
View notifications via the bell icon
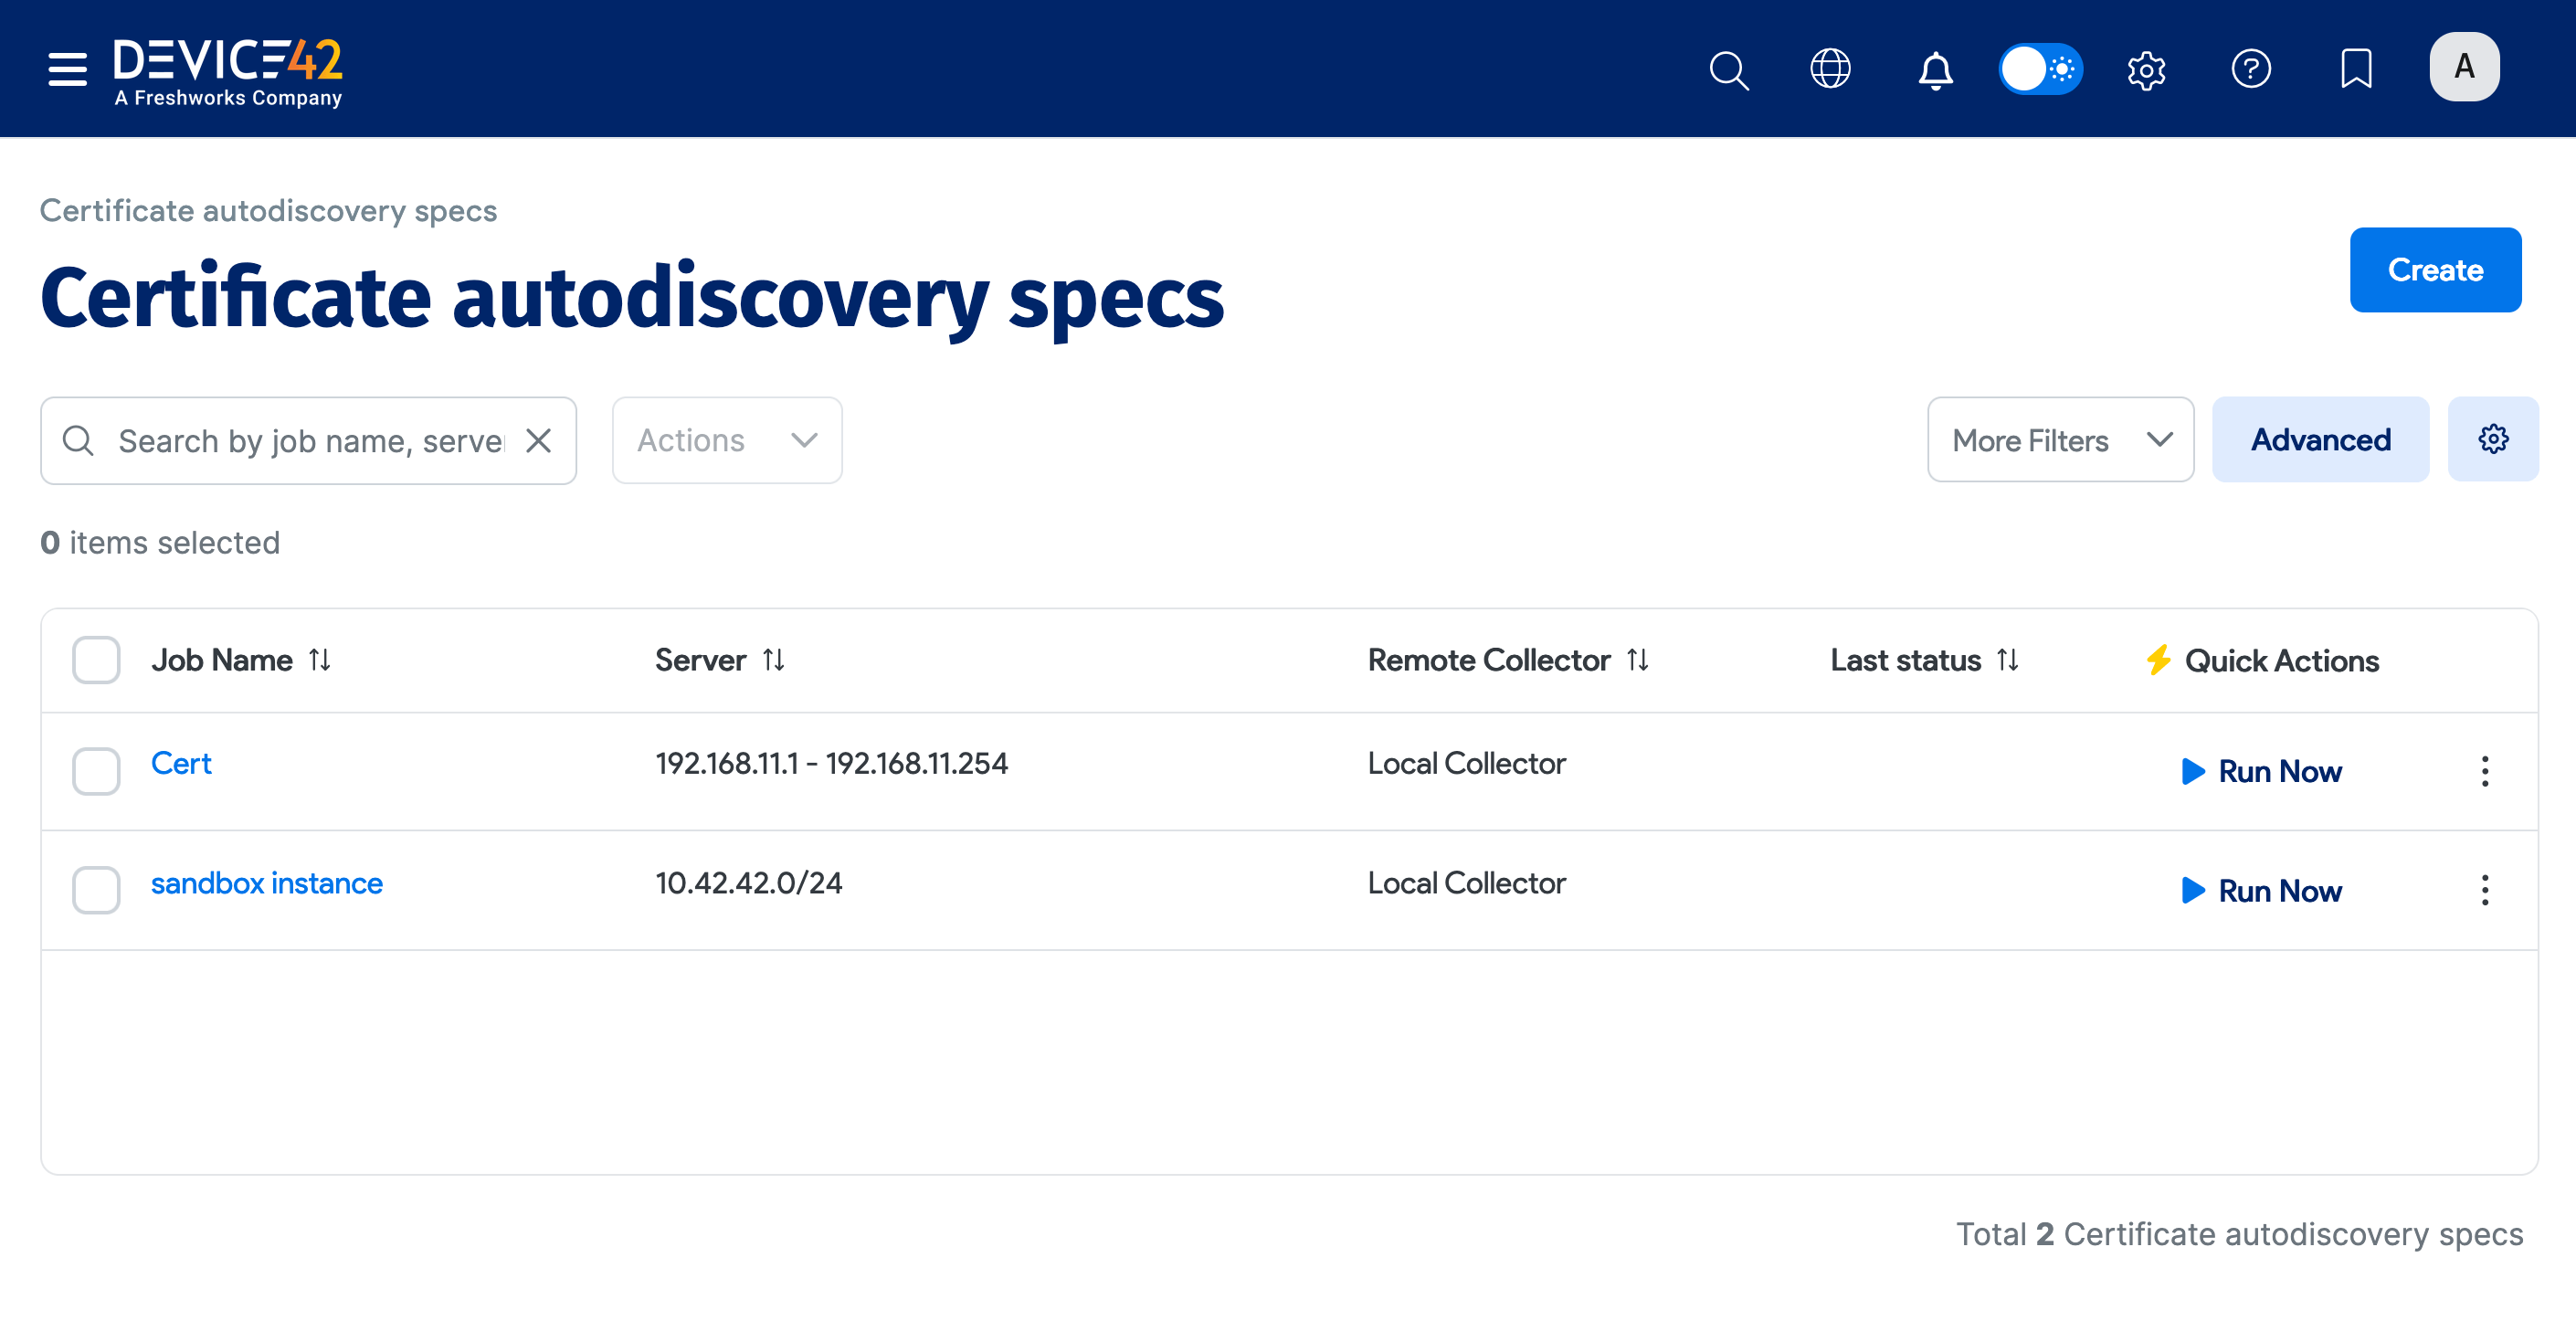(x=1934, y=70)
